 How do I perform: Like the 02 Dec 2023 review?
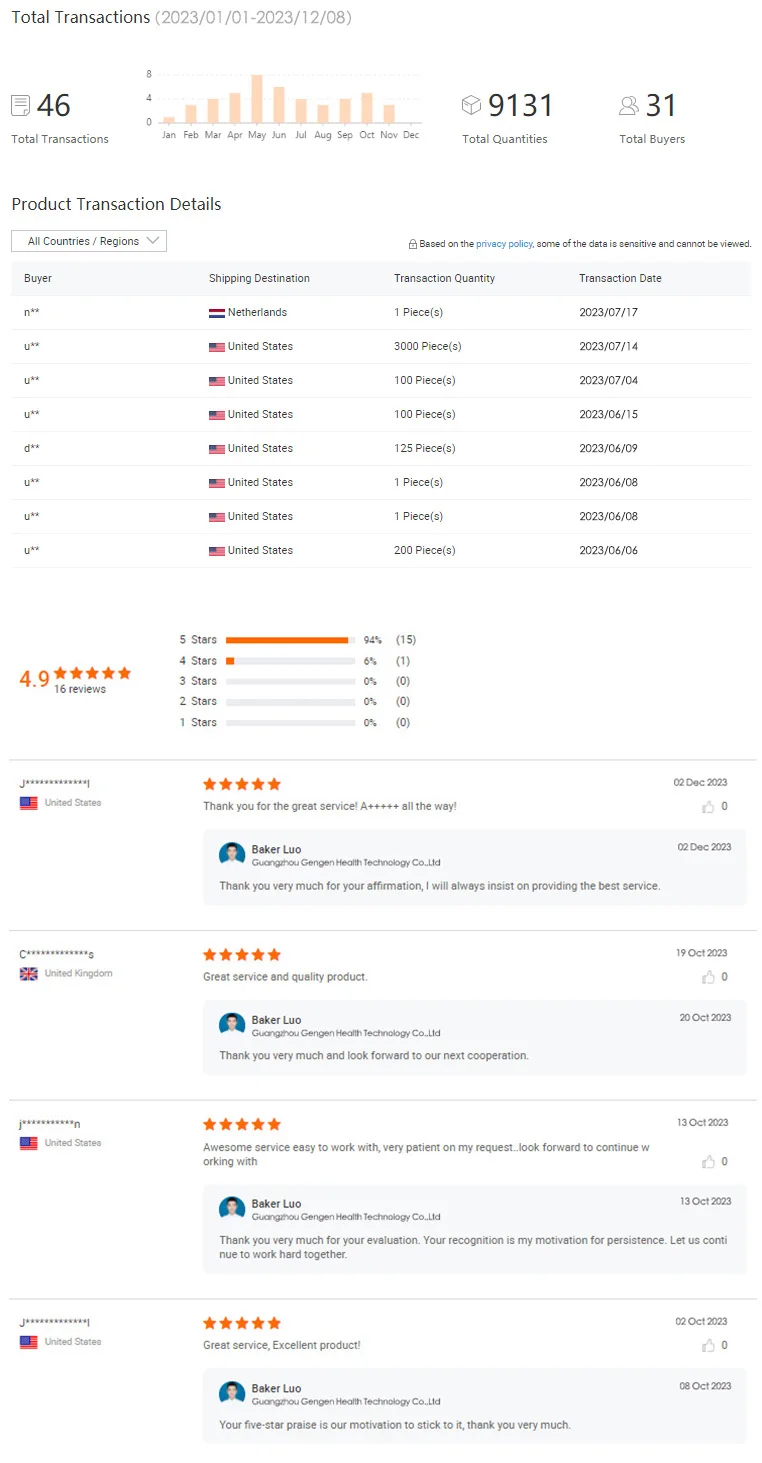(709, 806)
